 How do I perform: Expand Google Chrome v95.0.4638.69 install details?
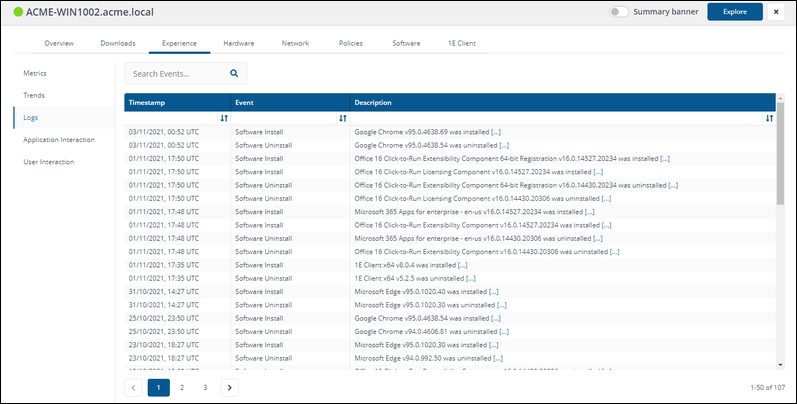click(495, 132)
